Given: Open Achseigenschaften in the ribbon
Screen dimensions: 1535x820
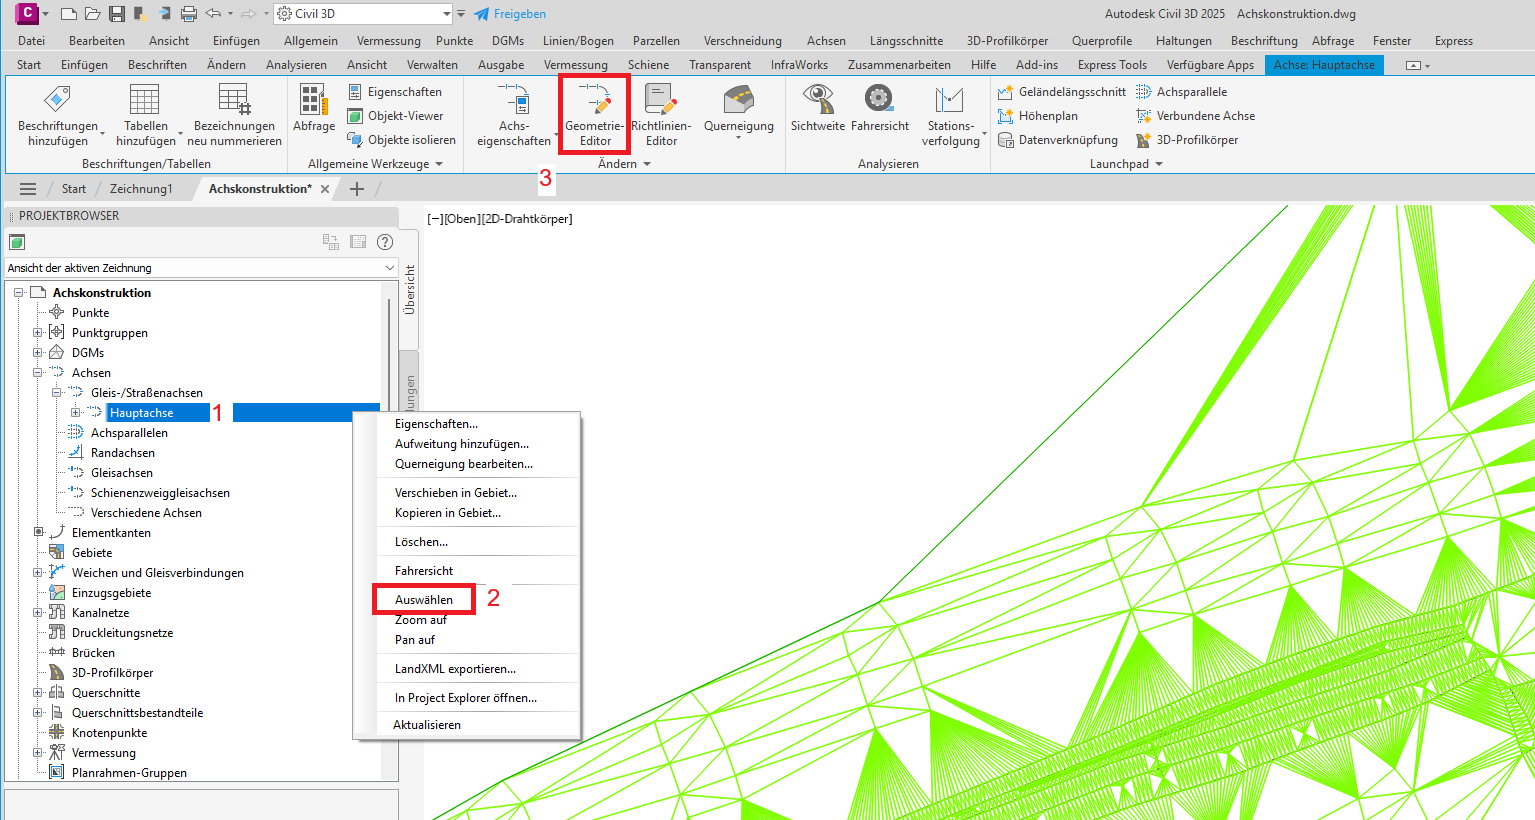Looking at the screenshot, I should click(x=514, y=114).
